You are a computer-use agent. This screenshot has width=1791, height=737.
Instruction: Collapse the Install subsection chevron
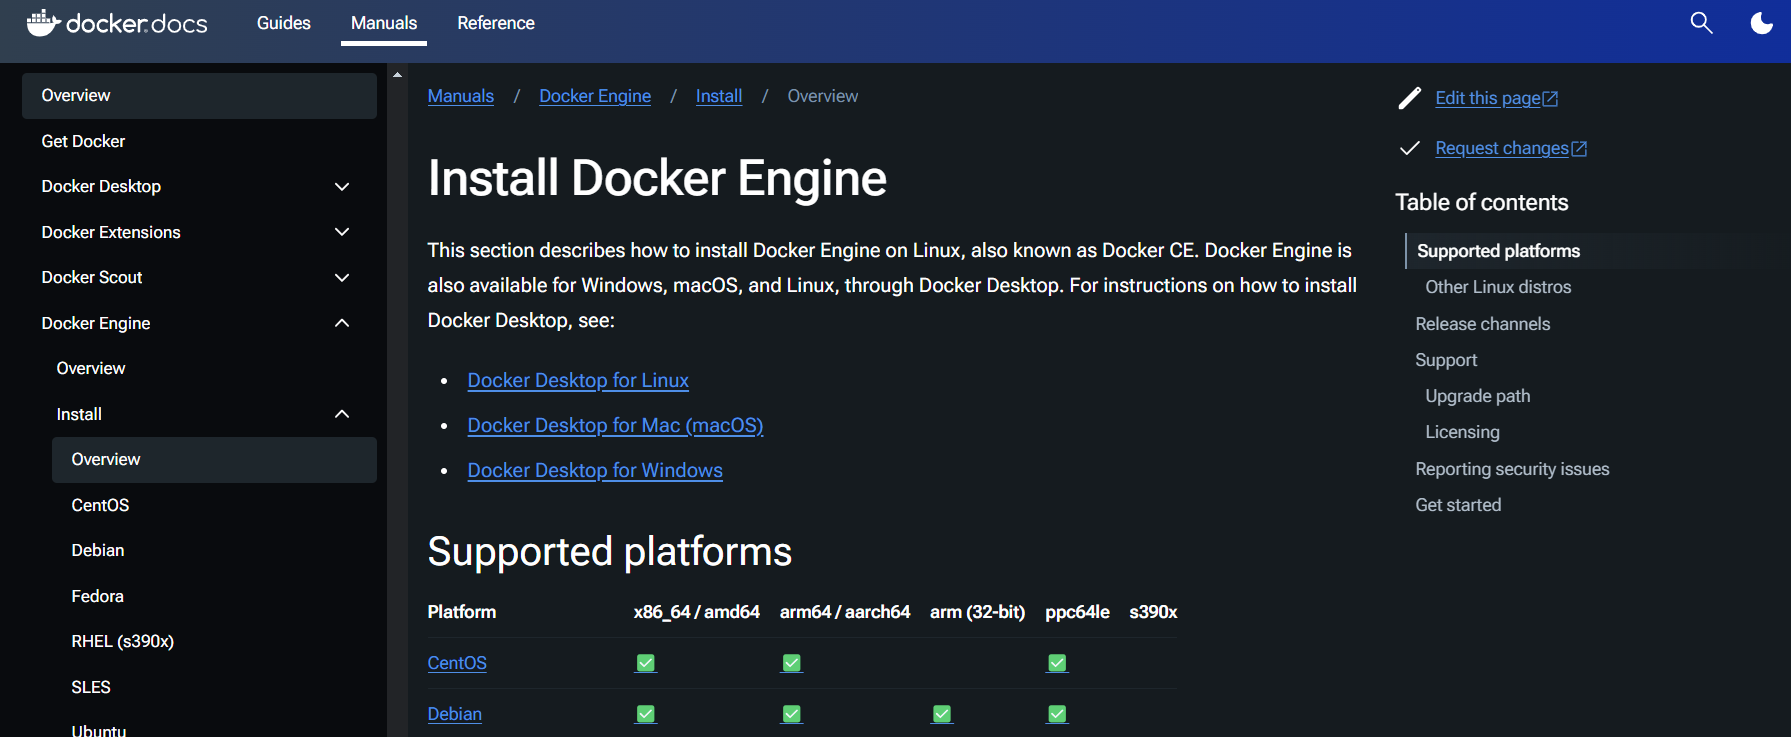342,414
